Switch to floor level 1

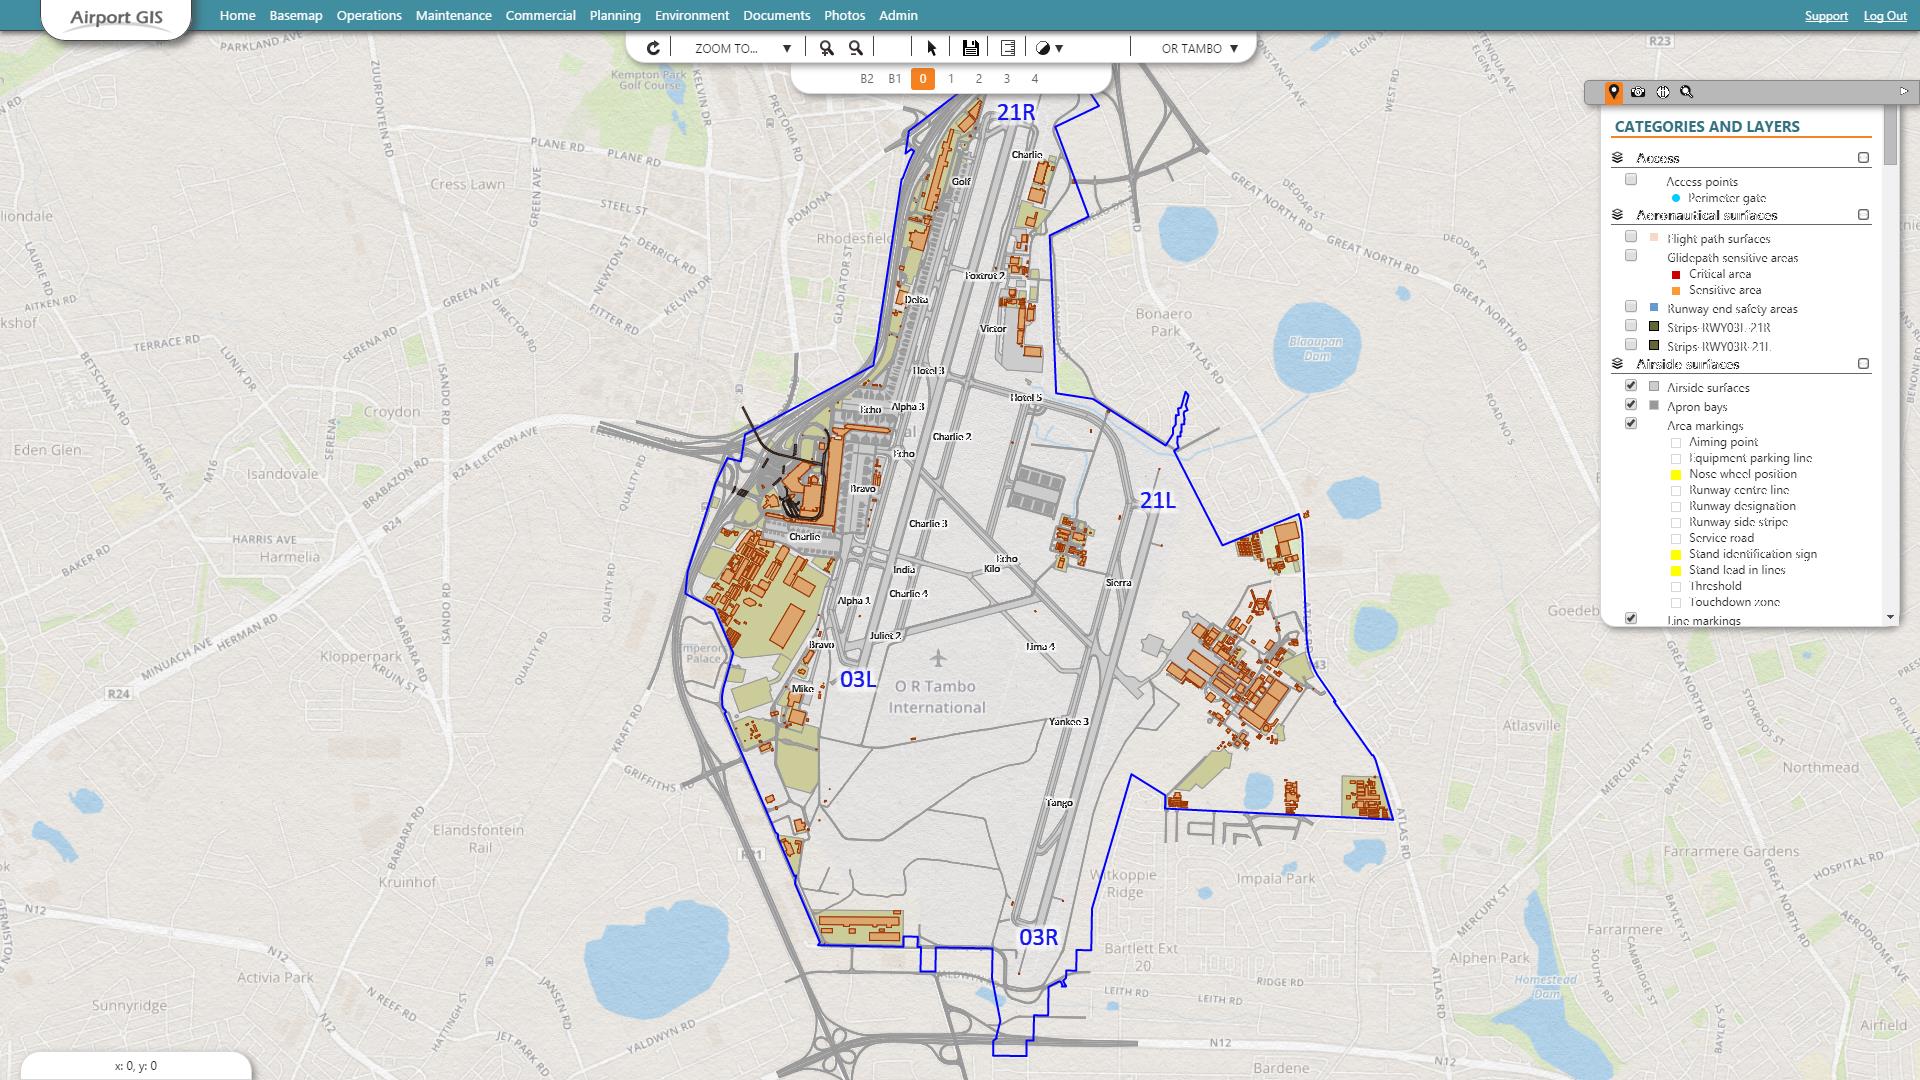tap(951, 79)
